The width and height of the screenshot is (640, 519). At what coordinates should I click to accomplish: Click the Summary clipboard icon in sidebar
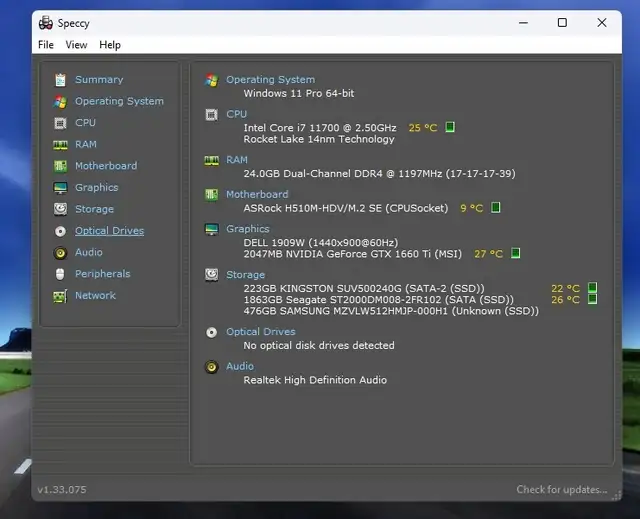[60, 80]
